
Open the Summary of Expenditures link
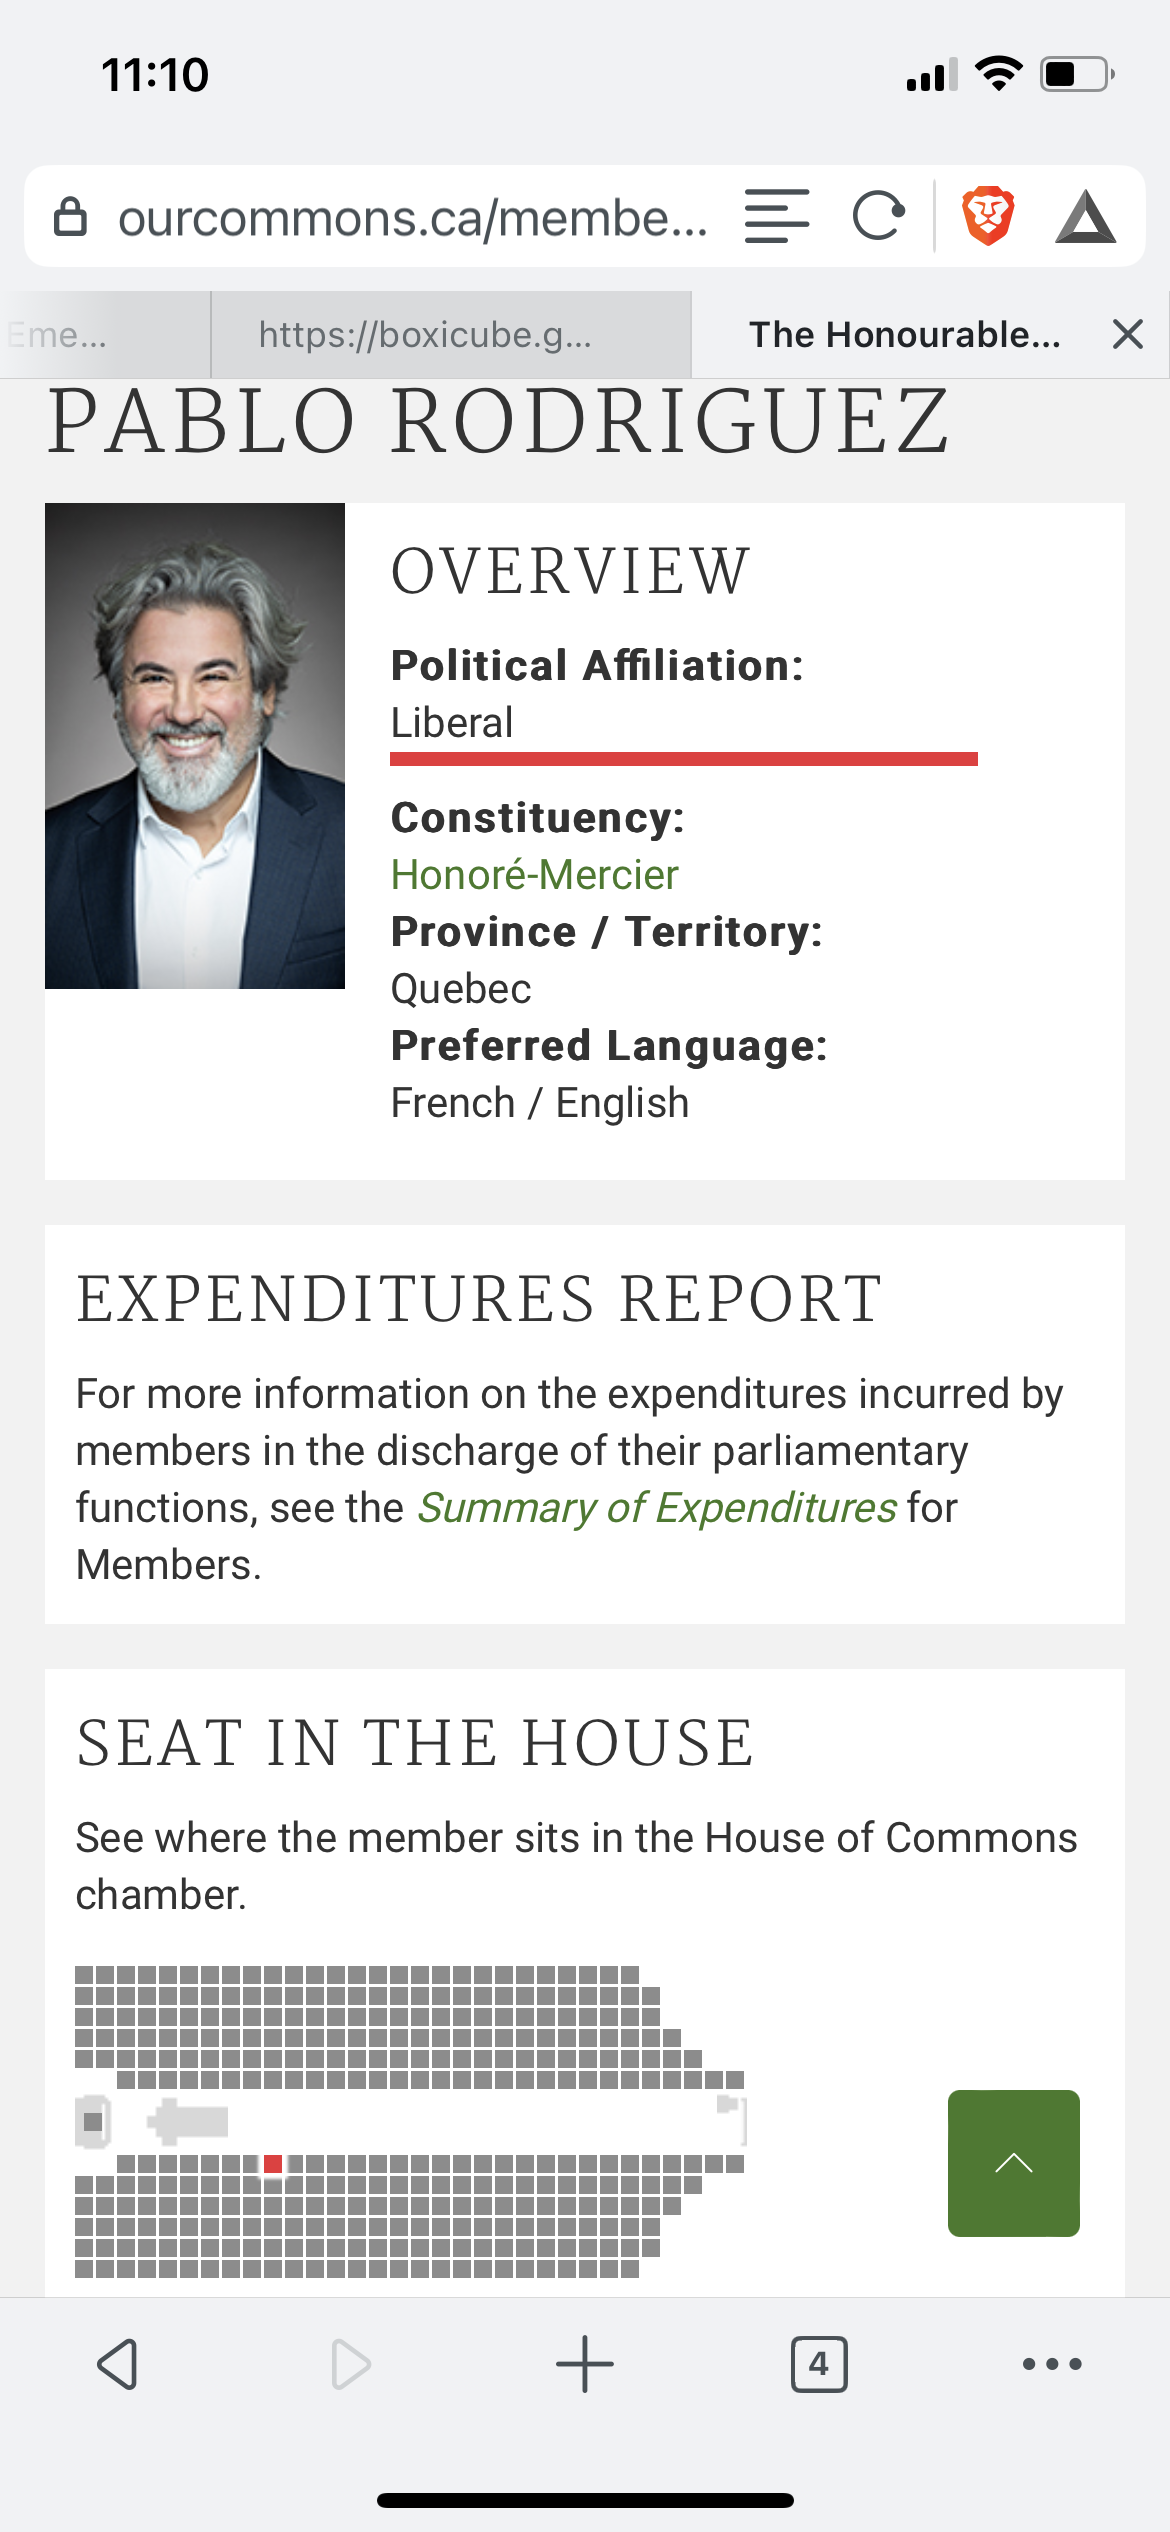pos(657,1508)
